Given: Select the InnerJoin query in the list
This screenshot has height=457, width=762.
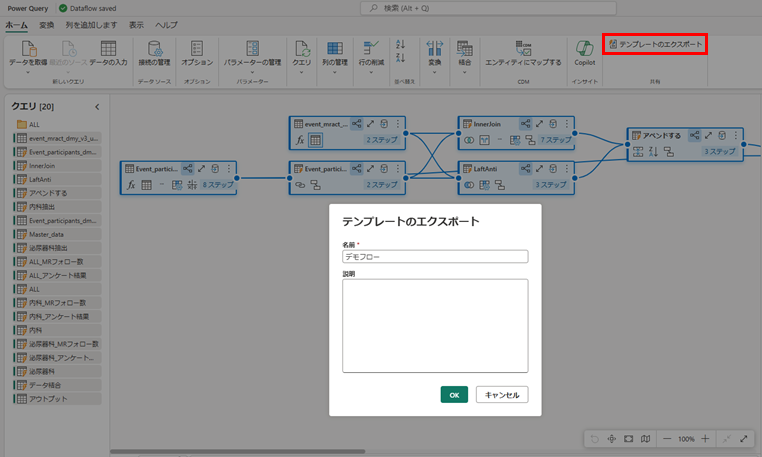Looking at the screenshot, I should [x=57, y=166].
